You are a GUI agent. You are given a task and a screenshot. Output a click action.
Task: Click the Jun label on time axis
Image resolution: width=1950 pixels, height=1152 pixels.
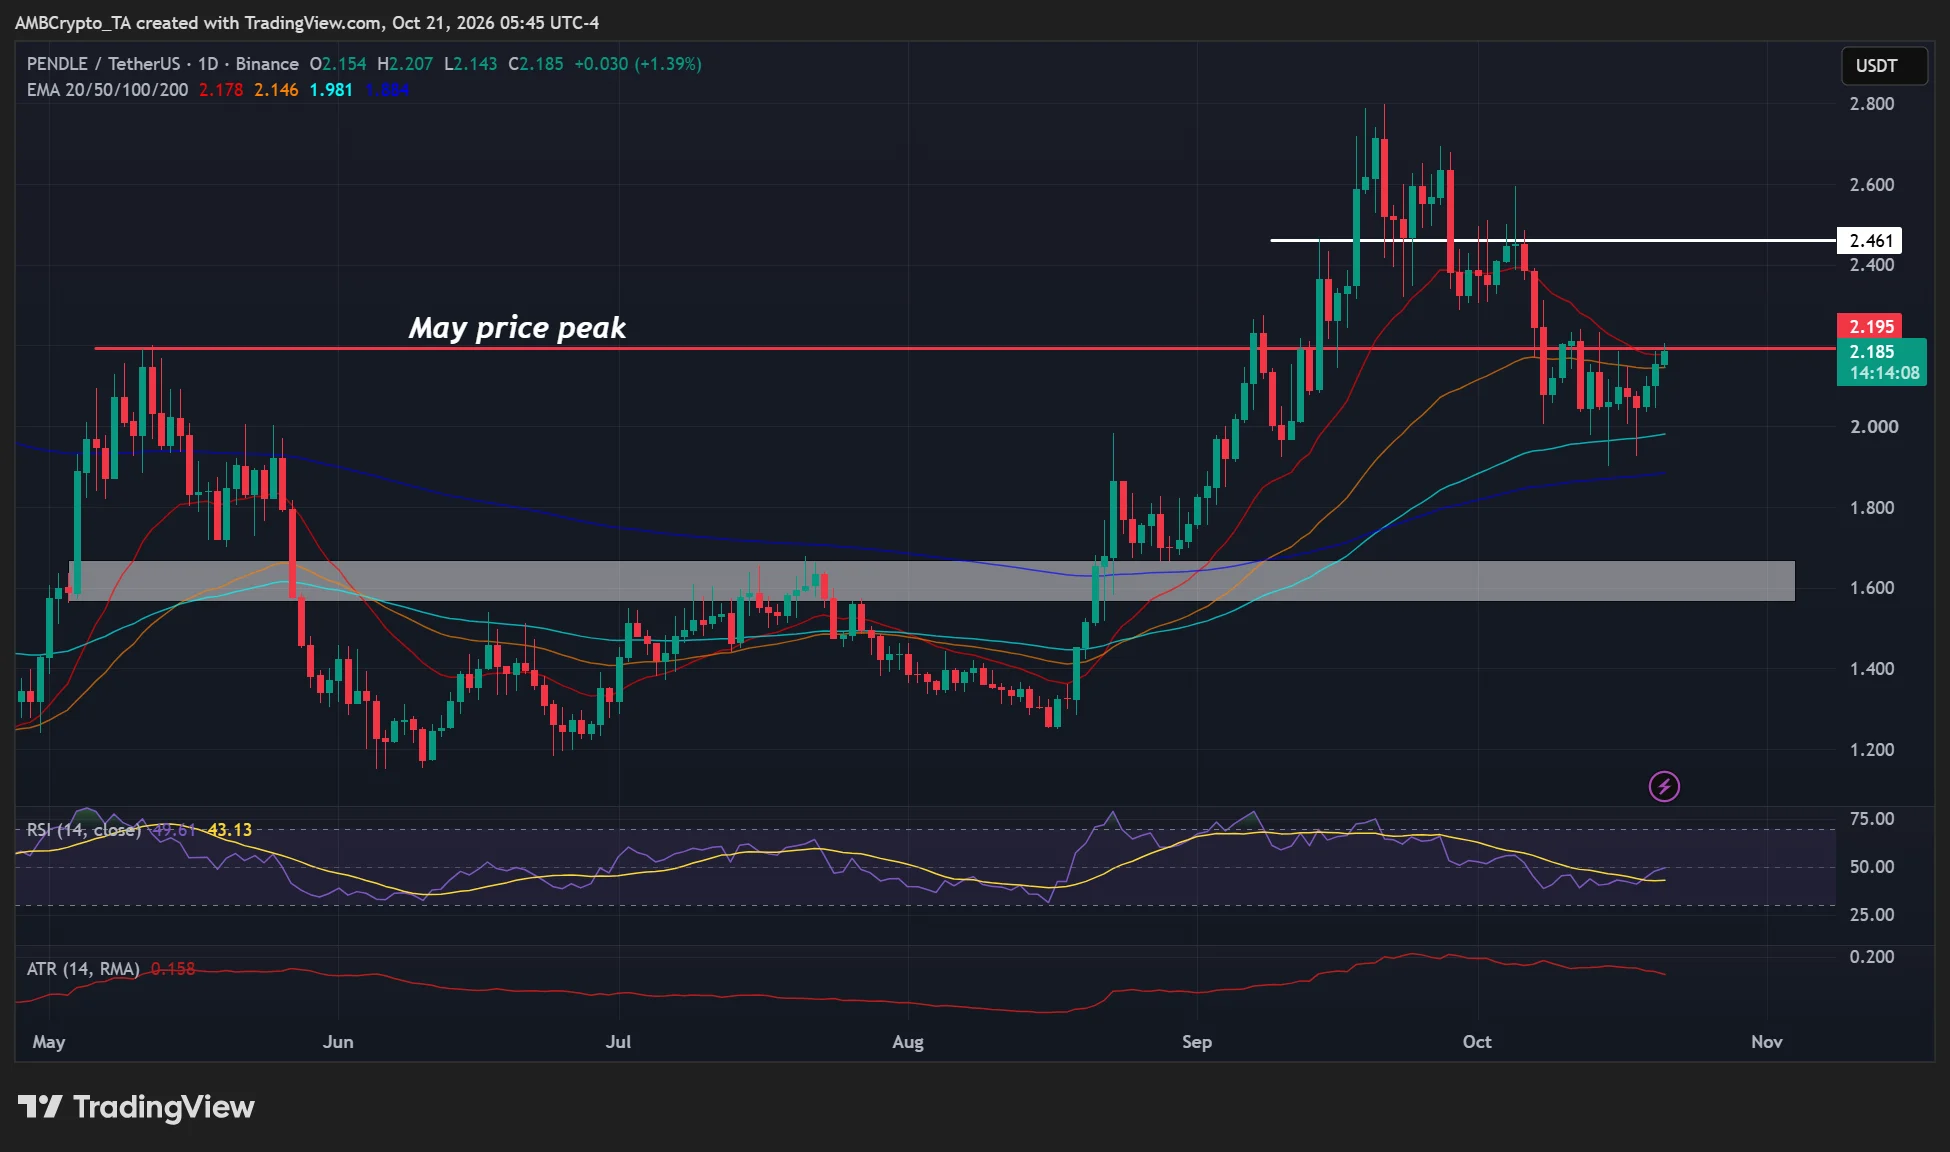[x=338, y=1042]
